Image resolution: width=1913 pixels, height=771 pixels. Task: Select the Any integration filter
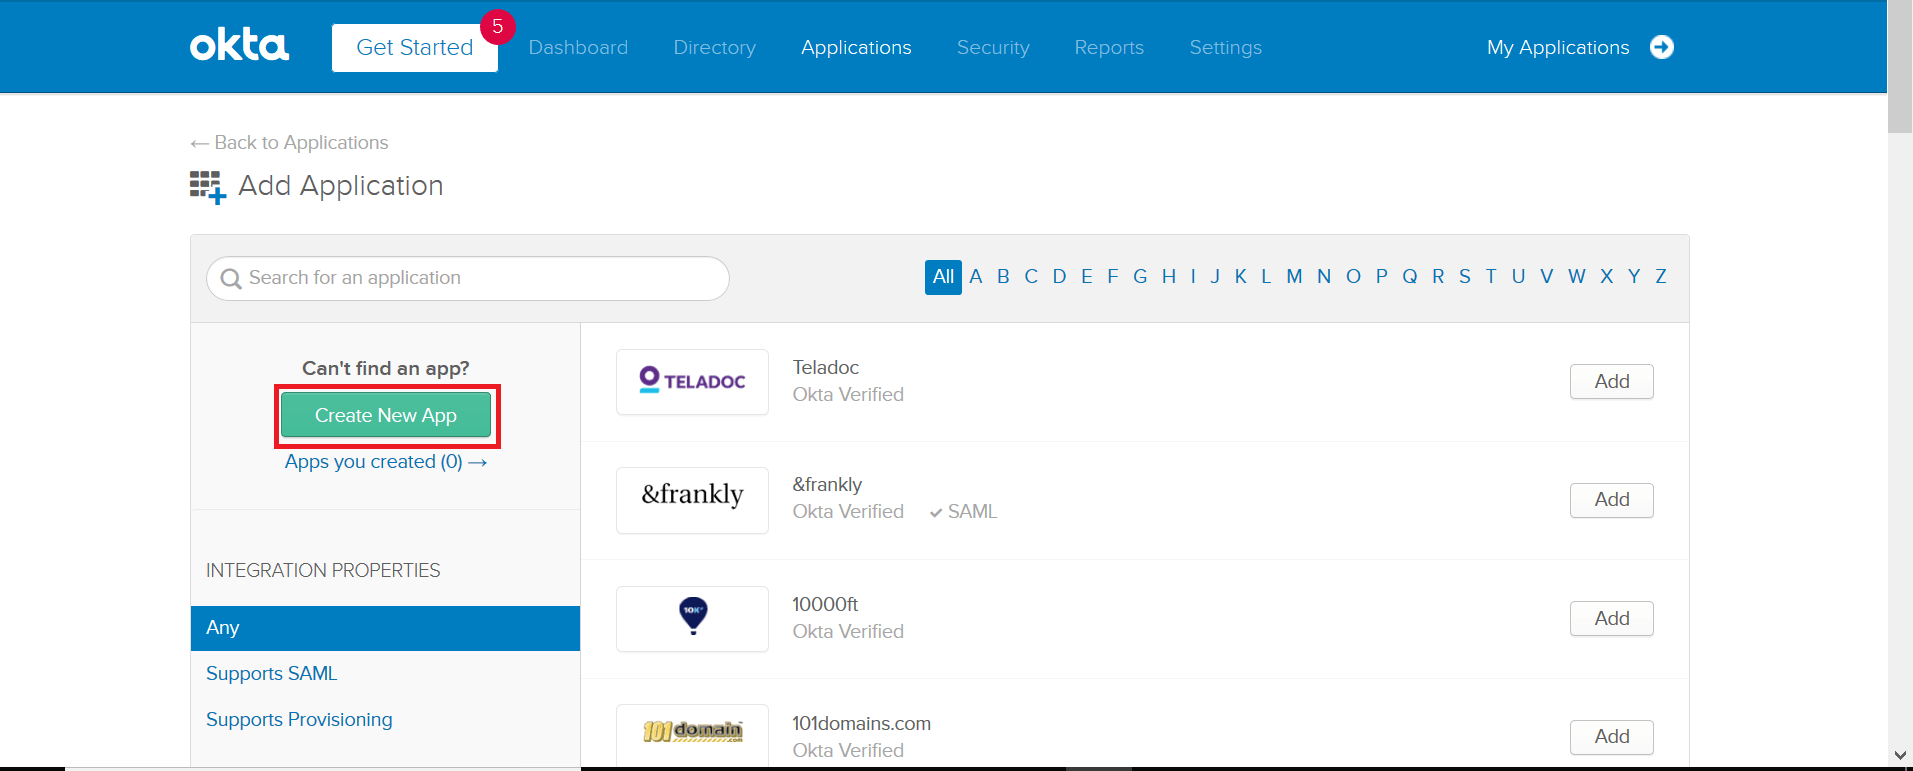(x=385, y=628)
